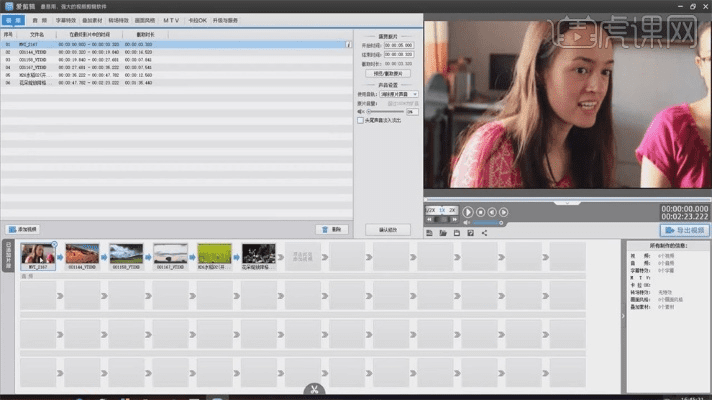
Task: Collapse the right info panel arrow
Action: [622, 316]
